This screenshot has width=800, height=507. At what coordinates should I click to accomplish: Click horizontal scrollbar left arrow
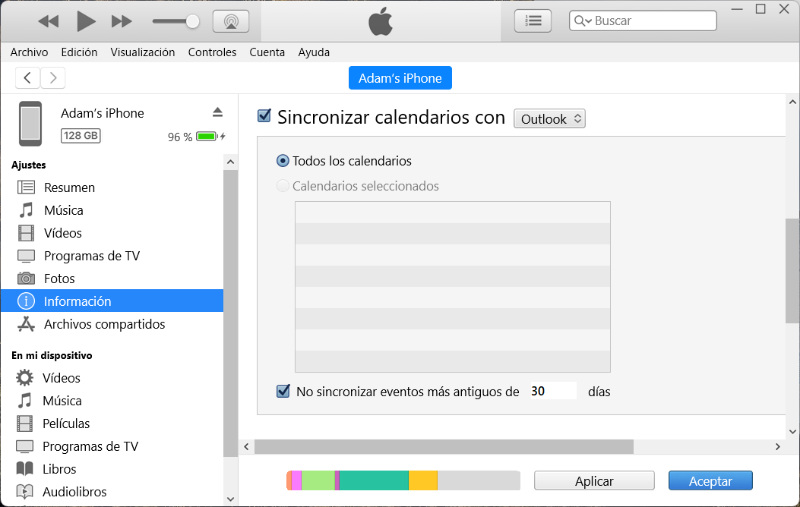(246, 447)
